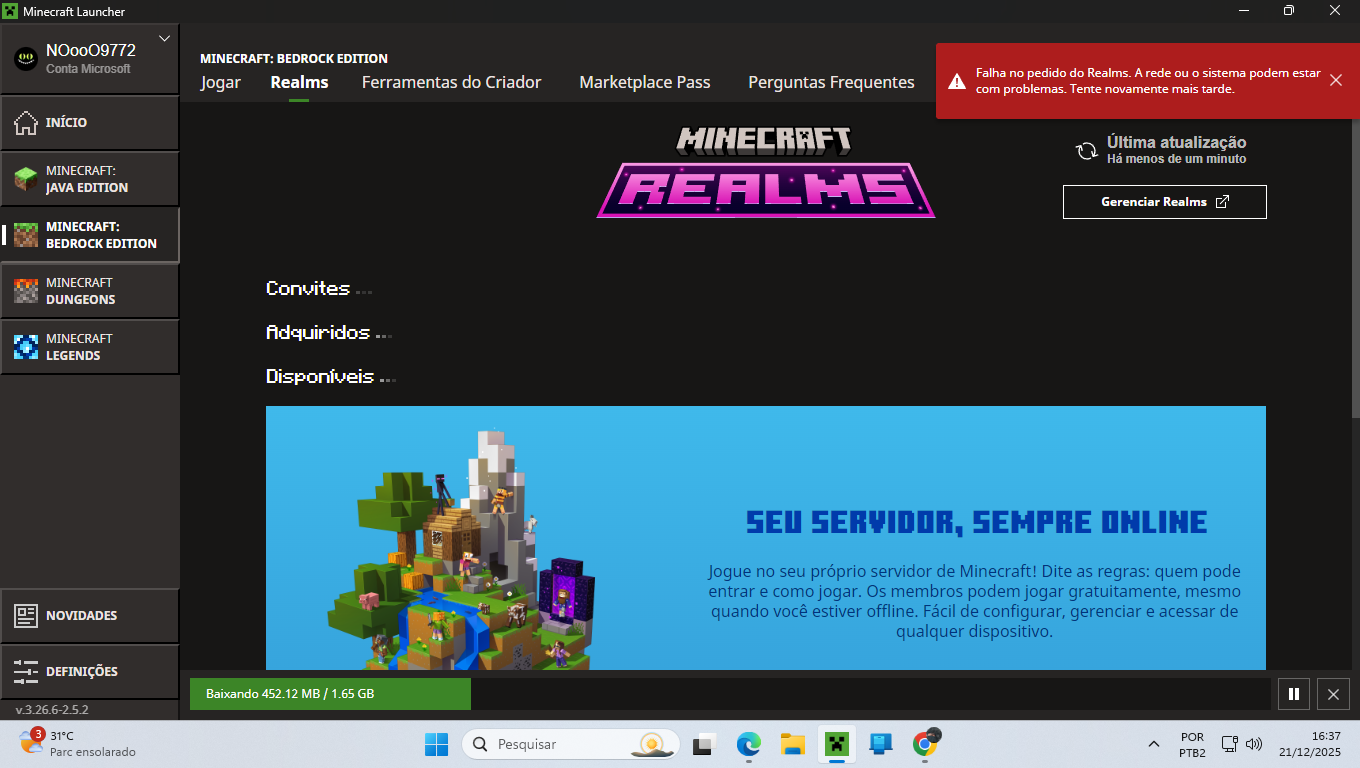Switch to the Jogar tab
Screen dimensions: 1360x768
220,82
